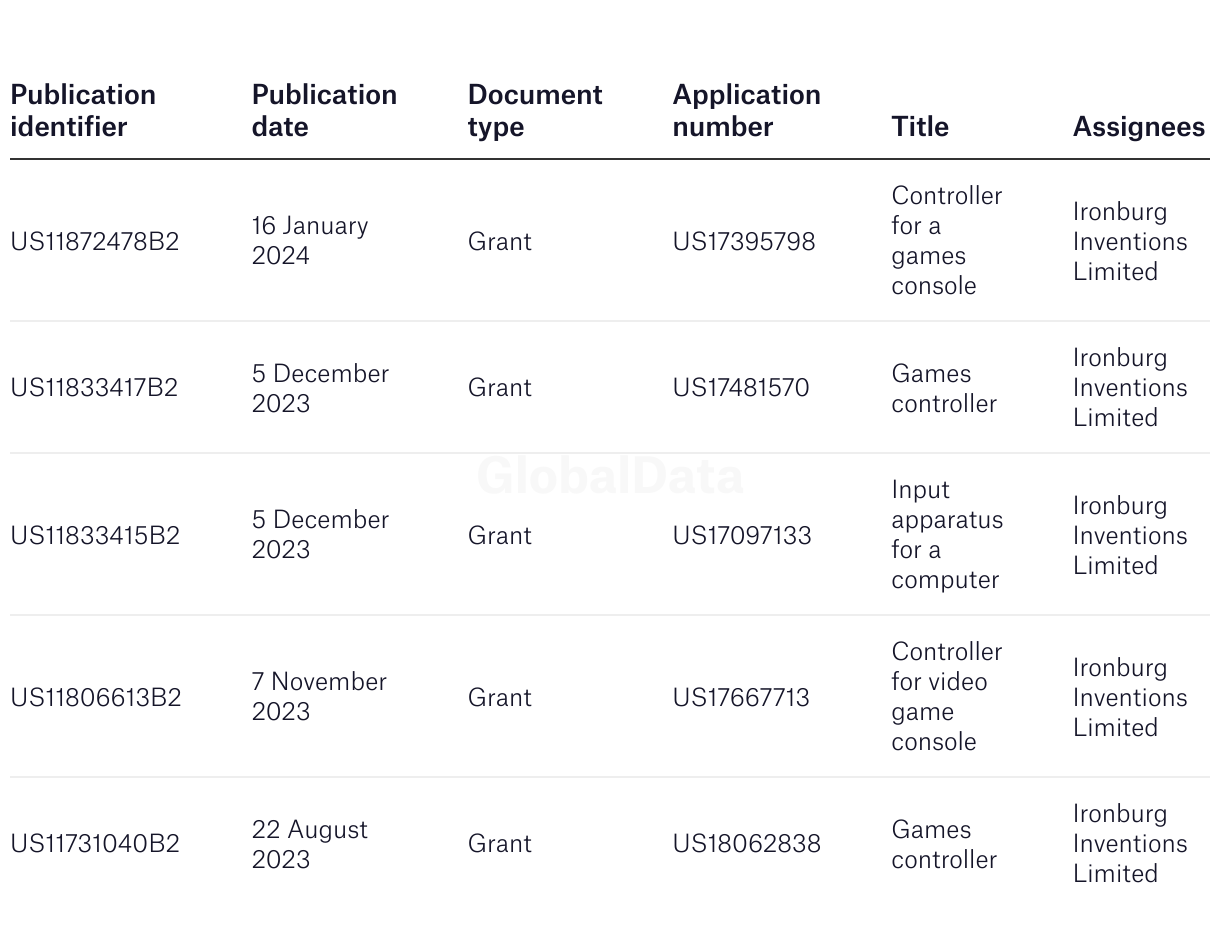Click the 'Controller for video game console' title
Viewport: 1220px width, 950px height.
[946, 697]
